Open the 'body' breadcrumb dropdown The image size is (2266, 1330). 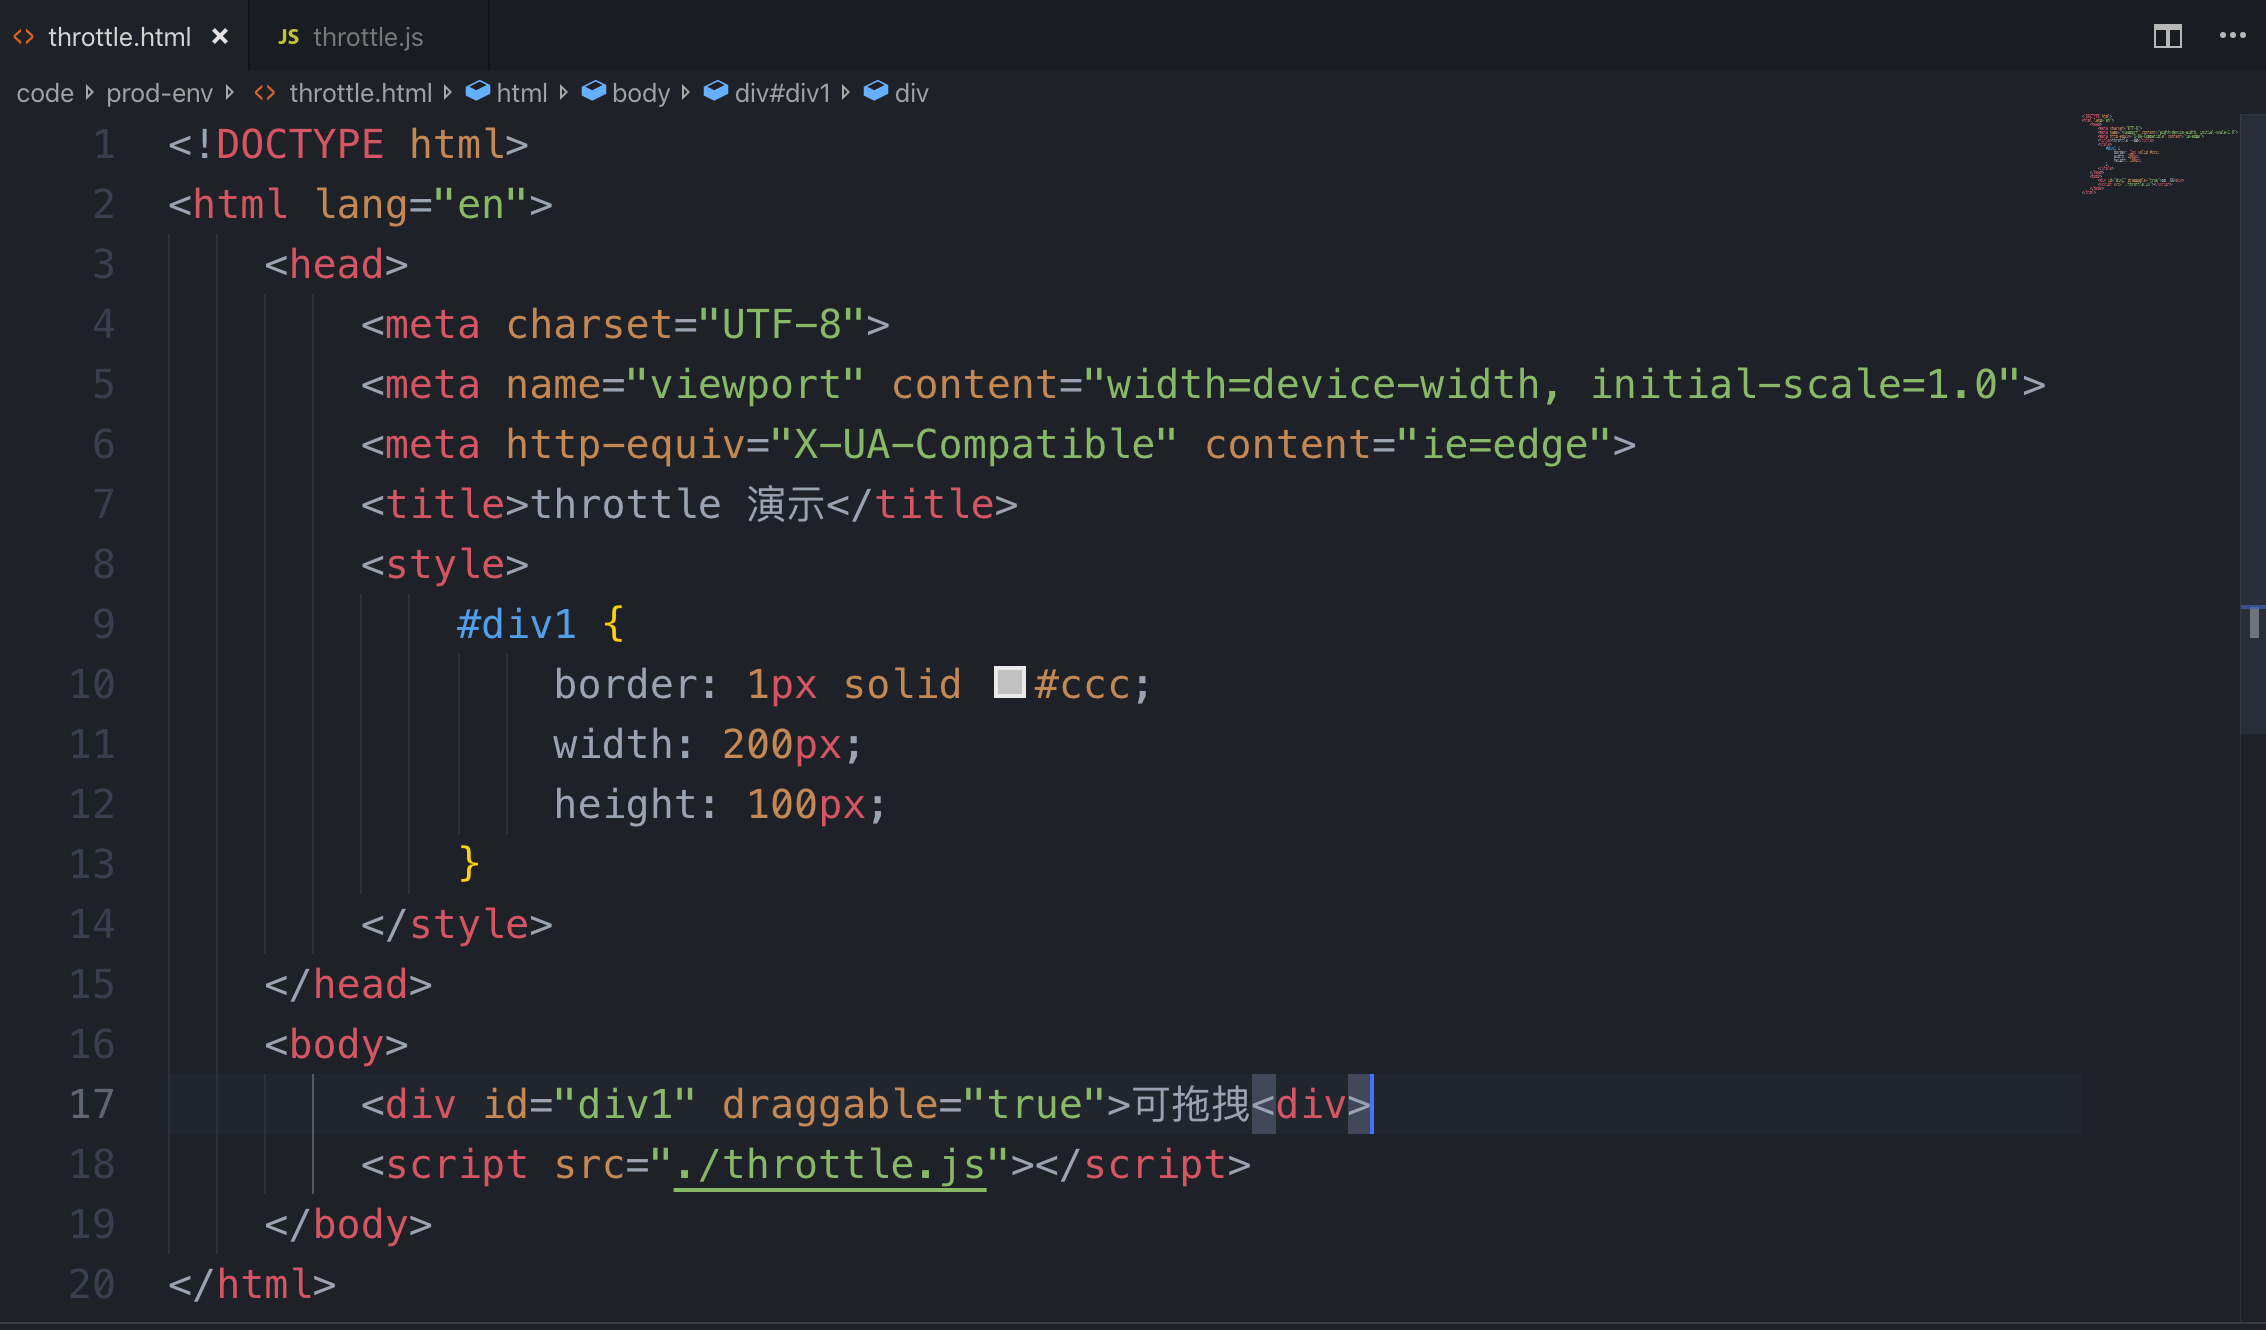640,93
